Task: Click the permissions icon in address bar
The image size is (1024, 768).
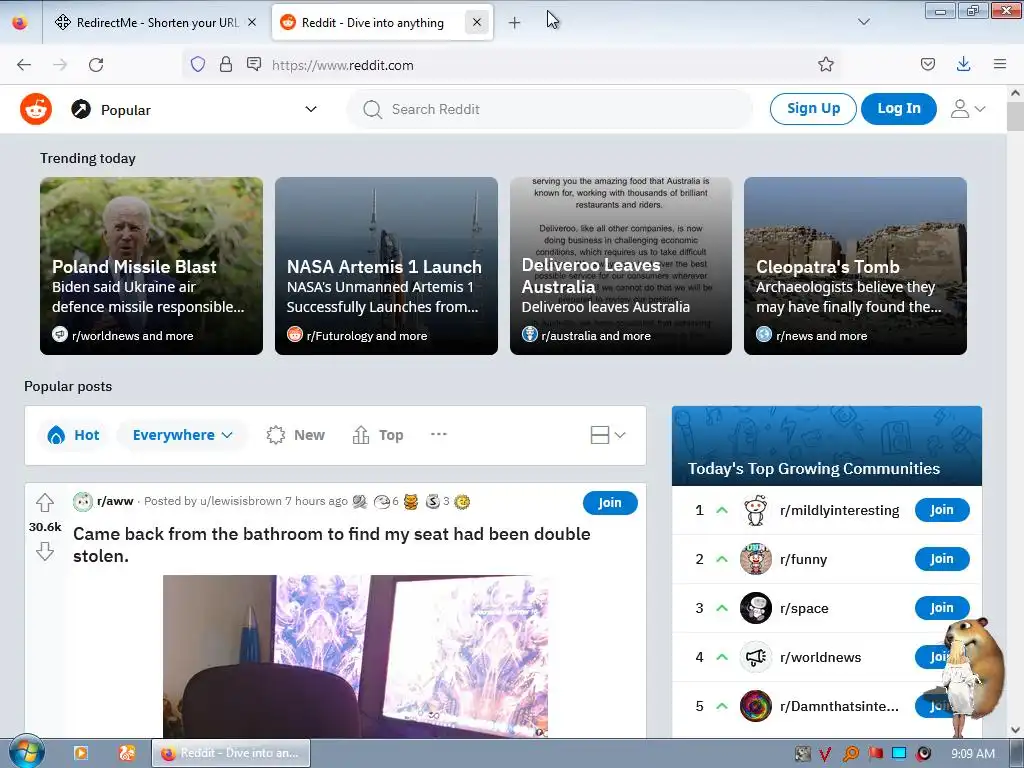Action: pyautogui.click(x=254, y=64)
